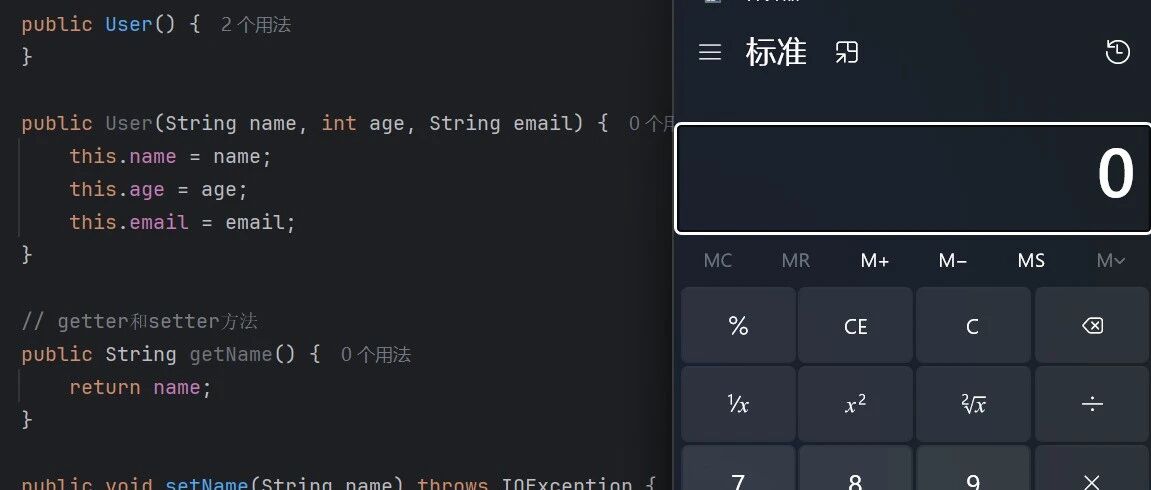Viewport: 1151px width, 490px height.
Task: Click IOException in the setName signature
Action: 567,484
